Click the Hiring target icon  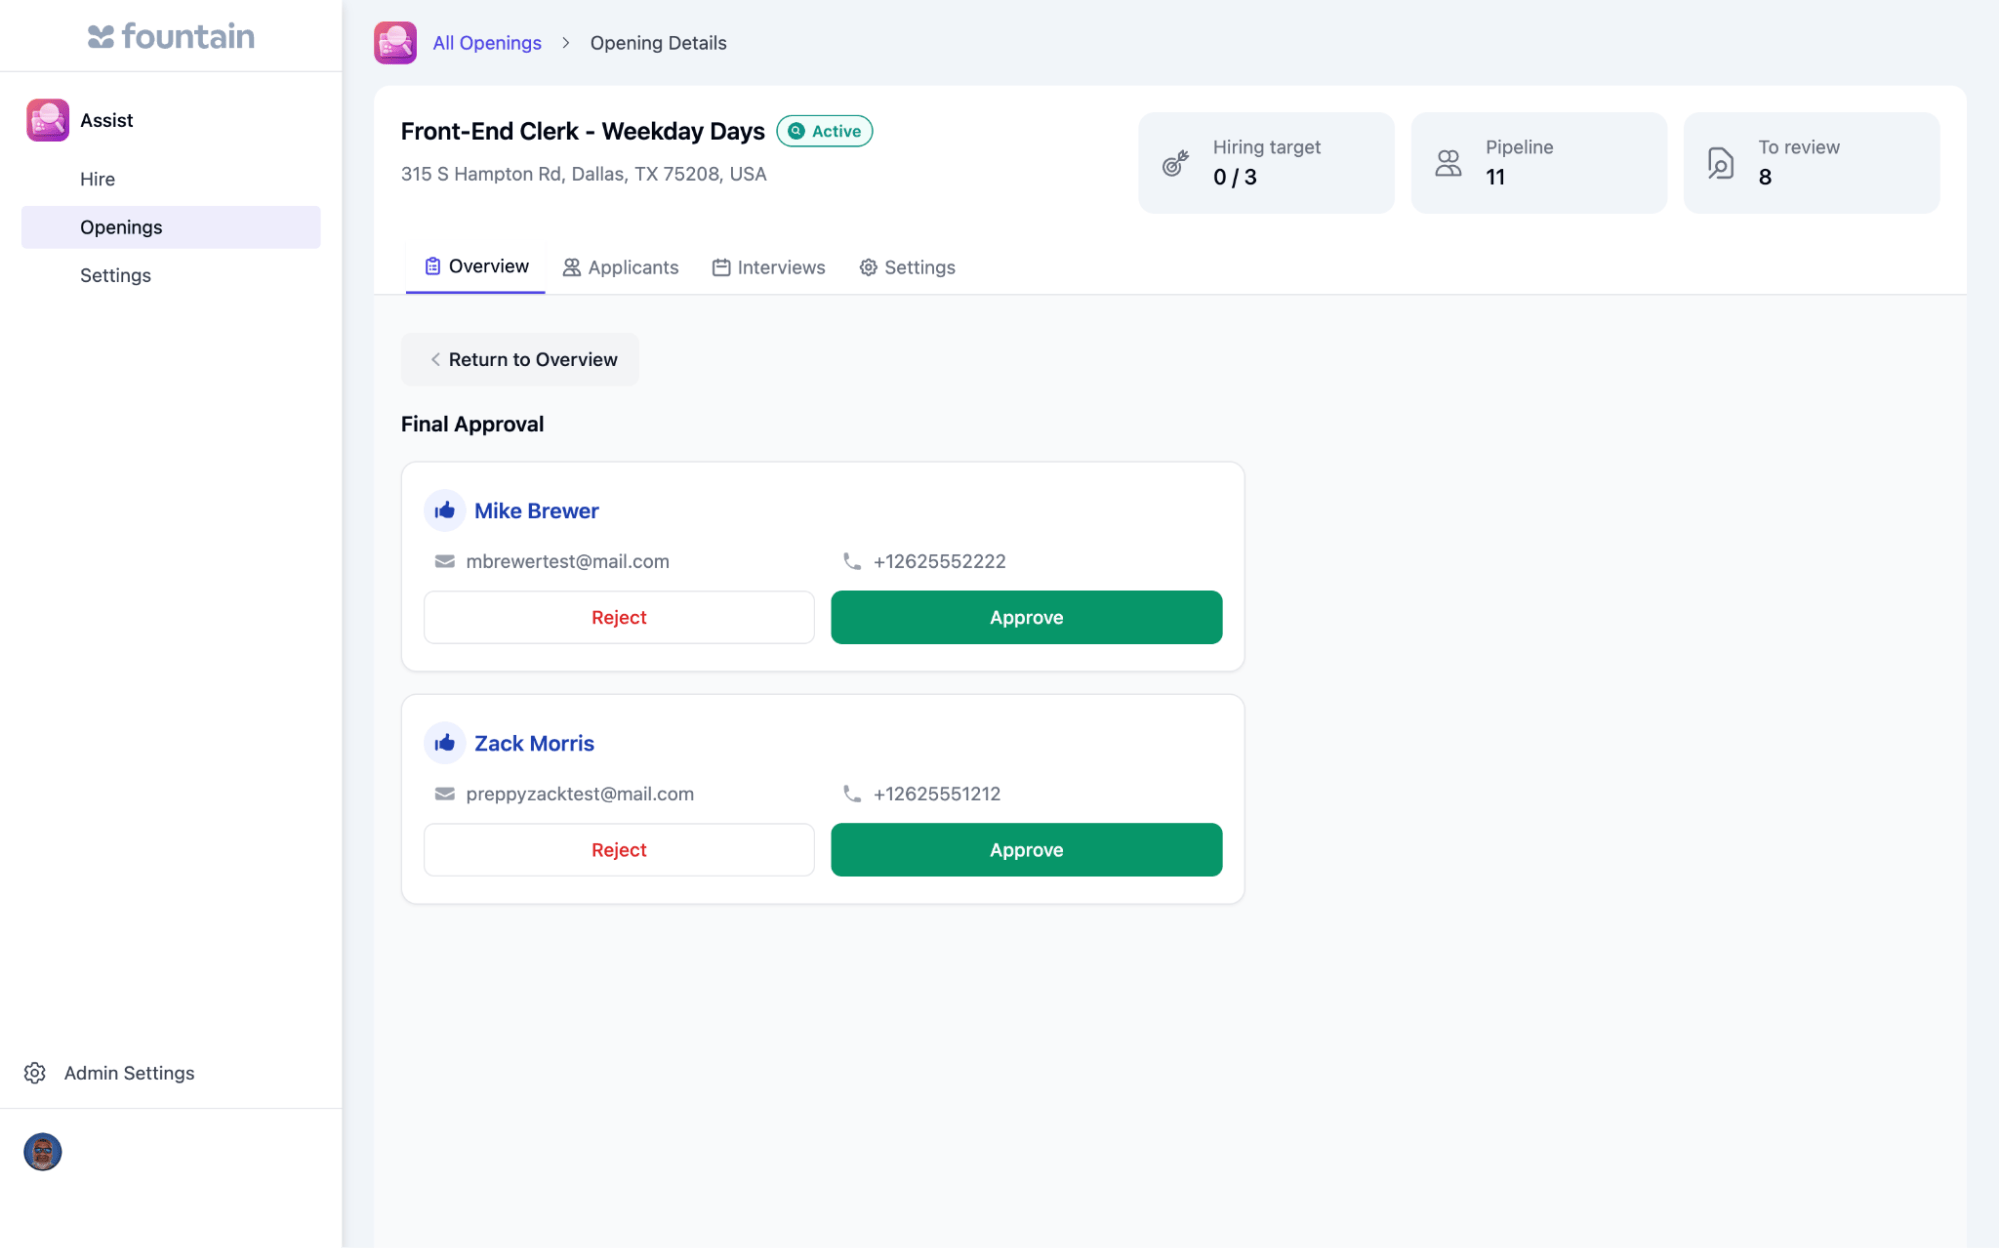[x=1175, y=163]
